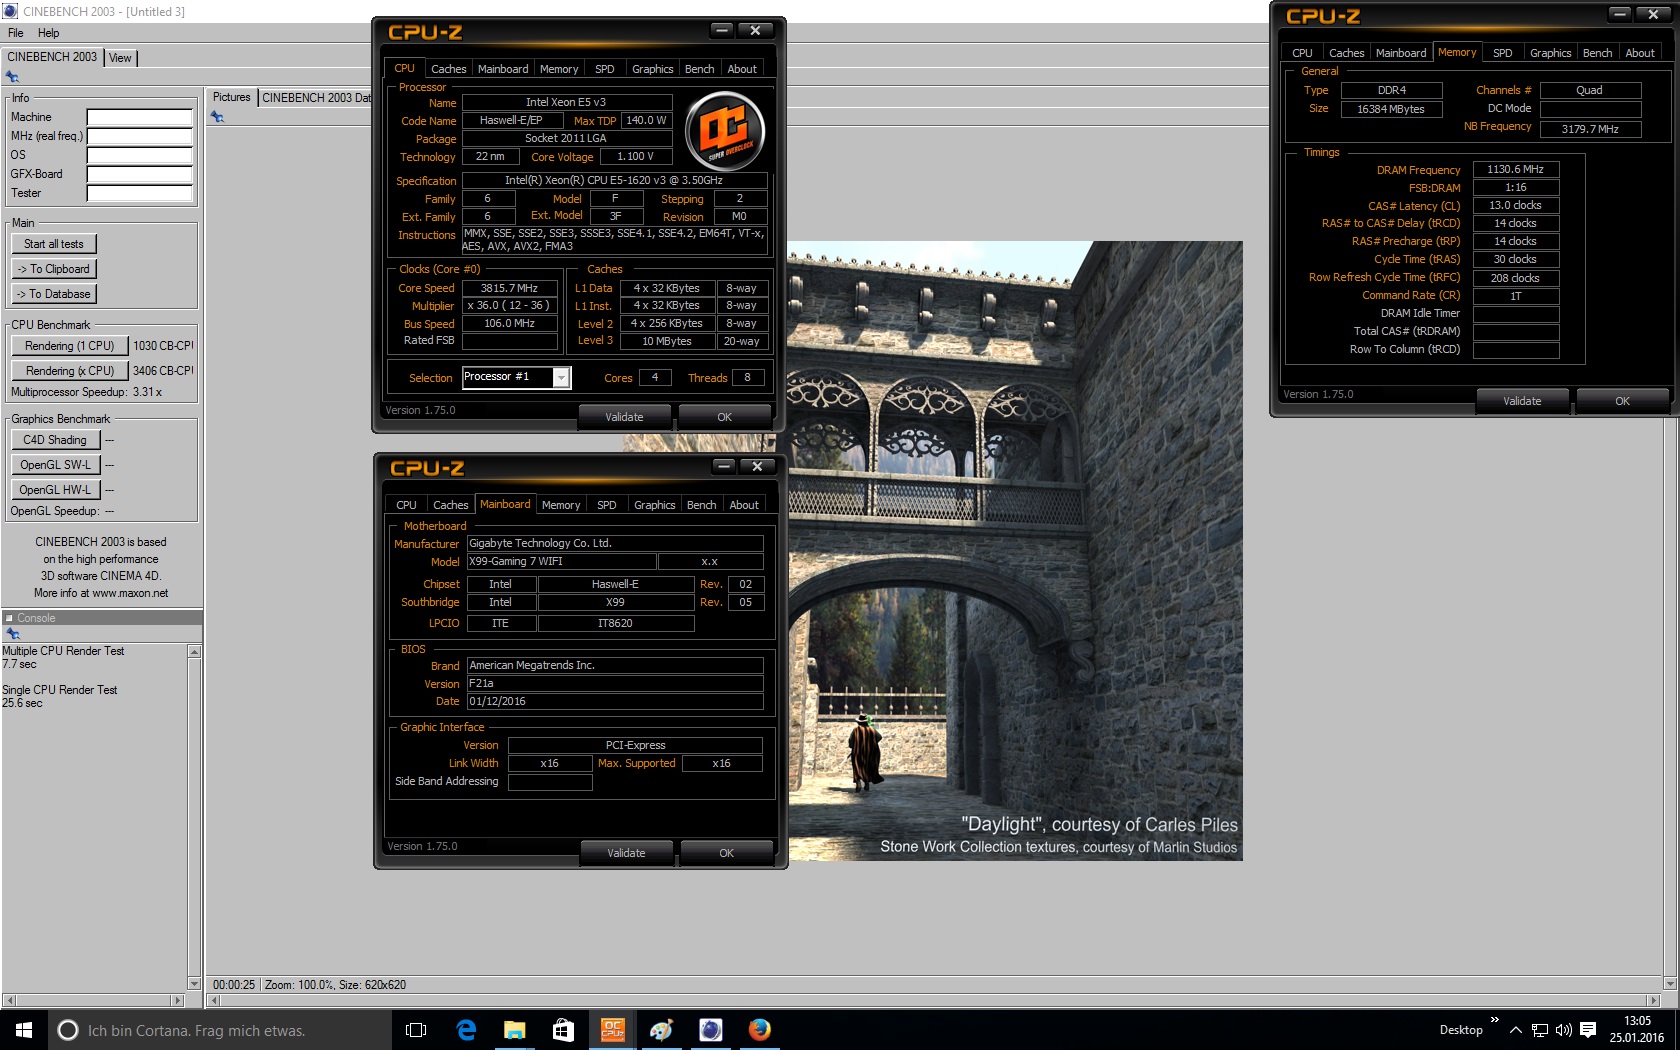Image resolution: width=1680 pixels, height=1050 pixels.
Task: Click the To Database button
Action: [x=54, y=294]
